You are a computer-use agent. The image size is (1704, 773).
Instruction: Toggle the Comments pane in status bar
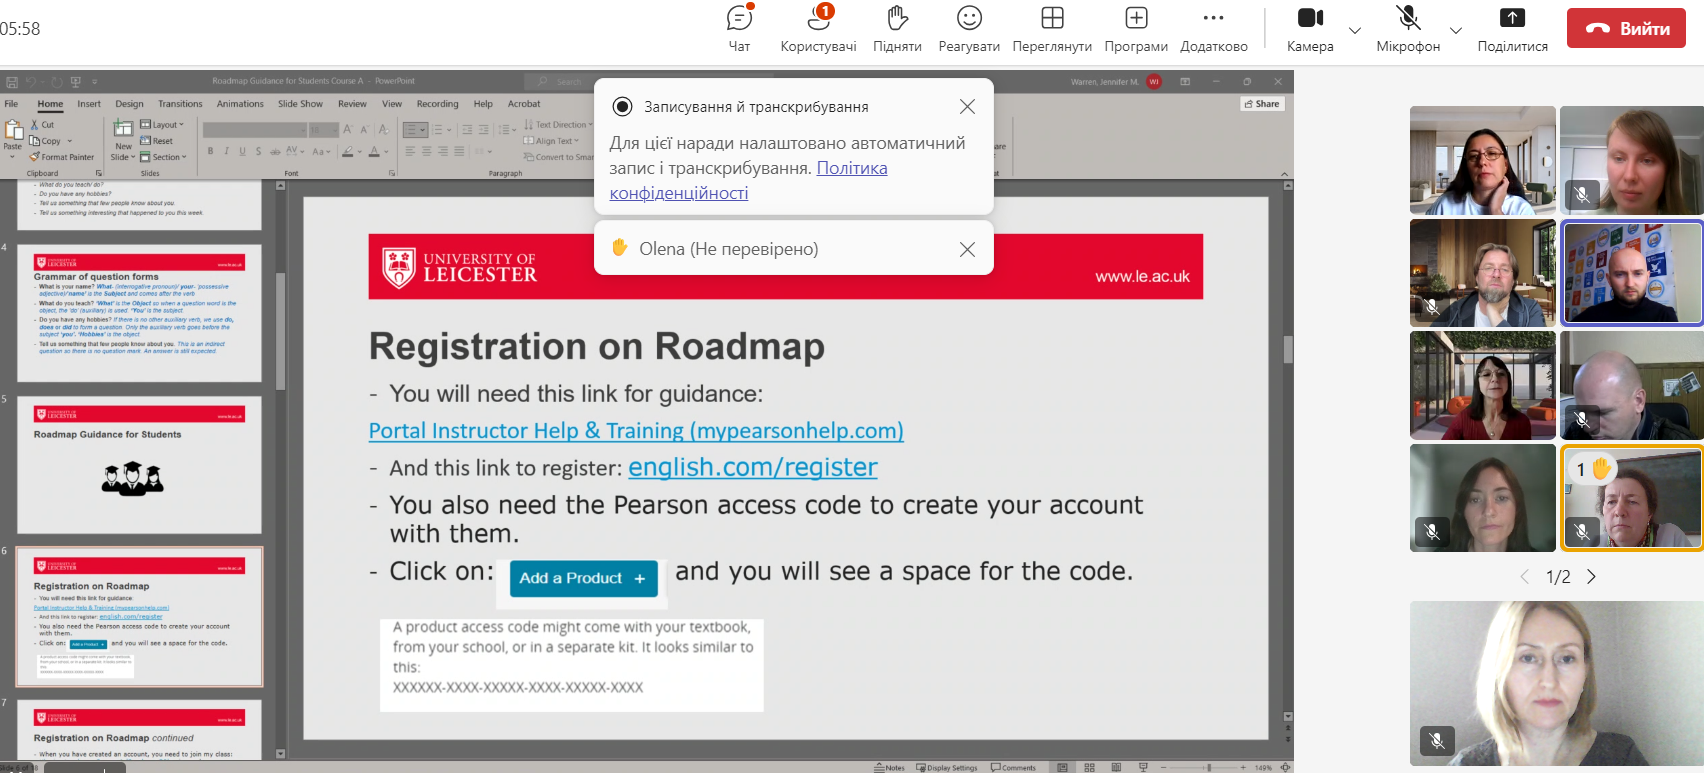tap(1013, 768)
